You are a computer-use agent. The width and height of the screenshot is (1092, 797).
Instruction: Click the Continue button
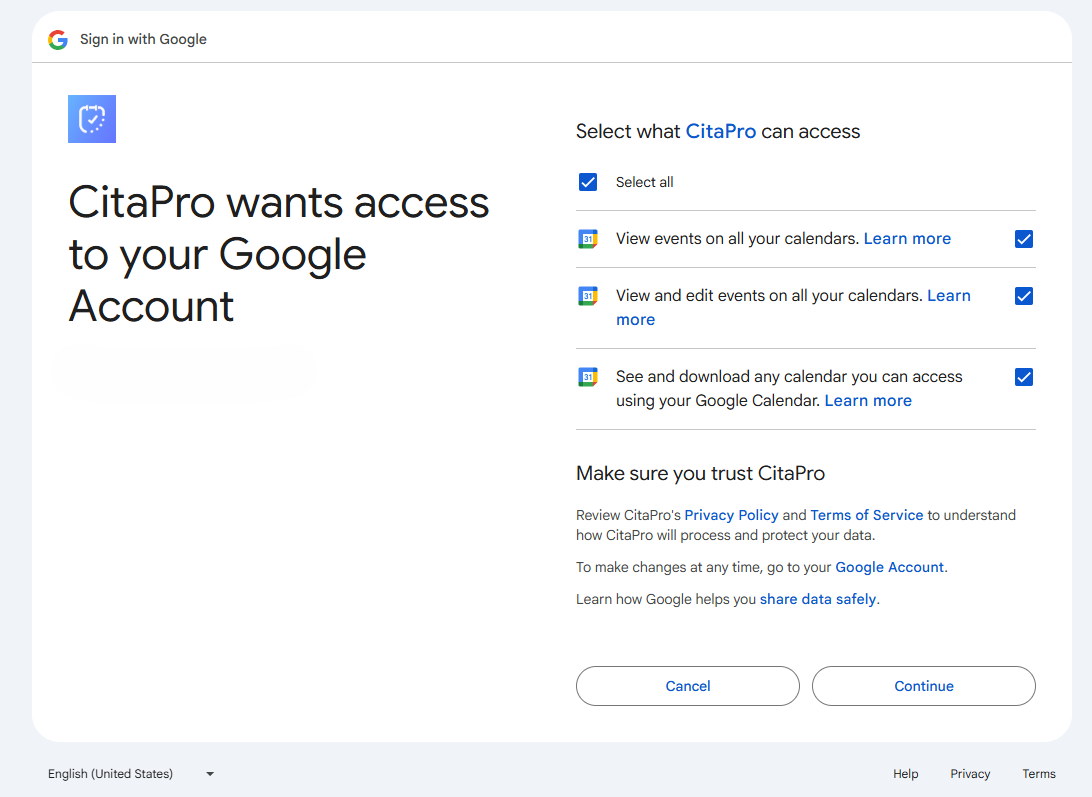pos(923,686)
